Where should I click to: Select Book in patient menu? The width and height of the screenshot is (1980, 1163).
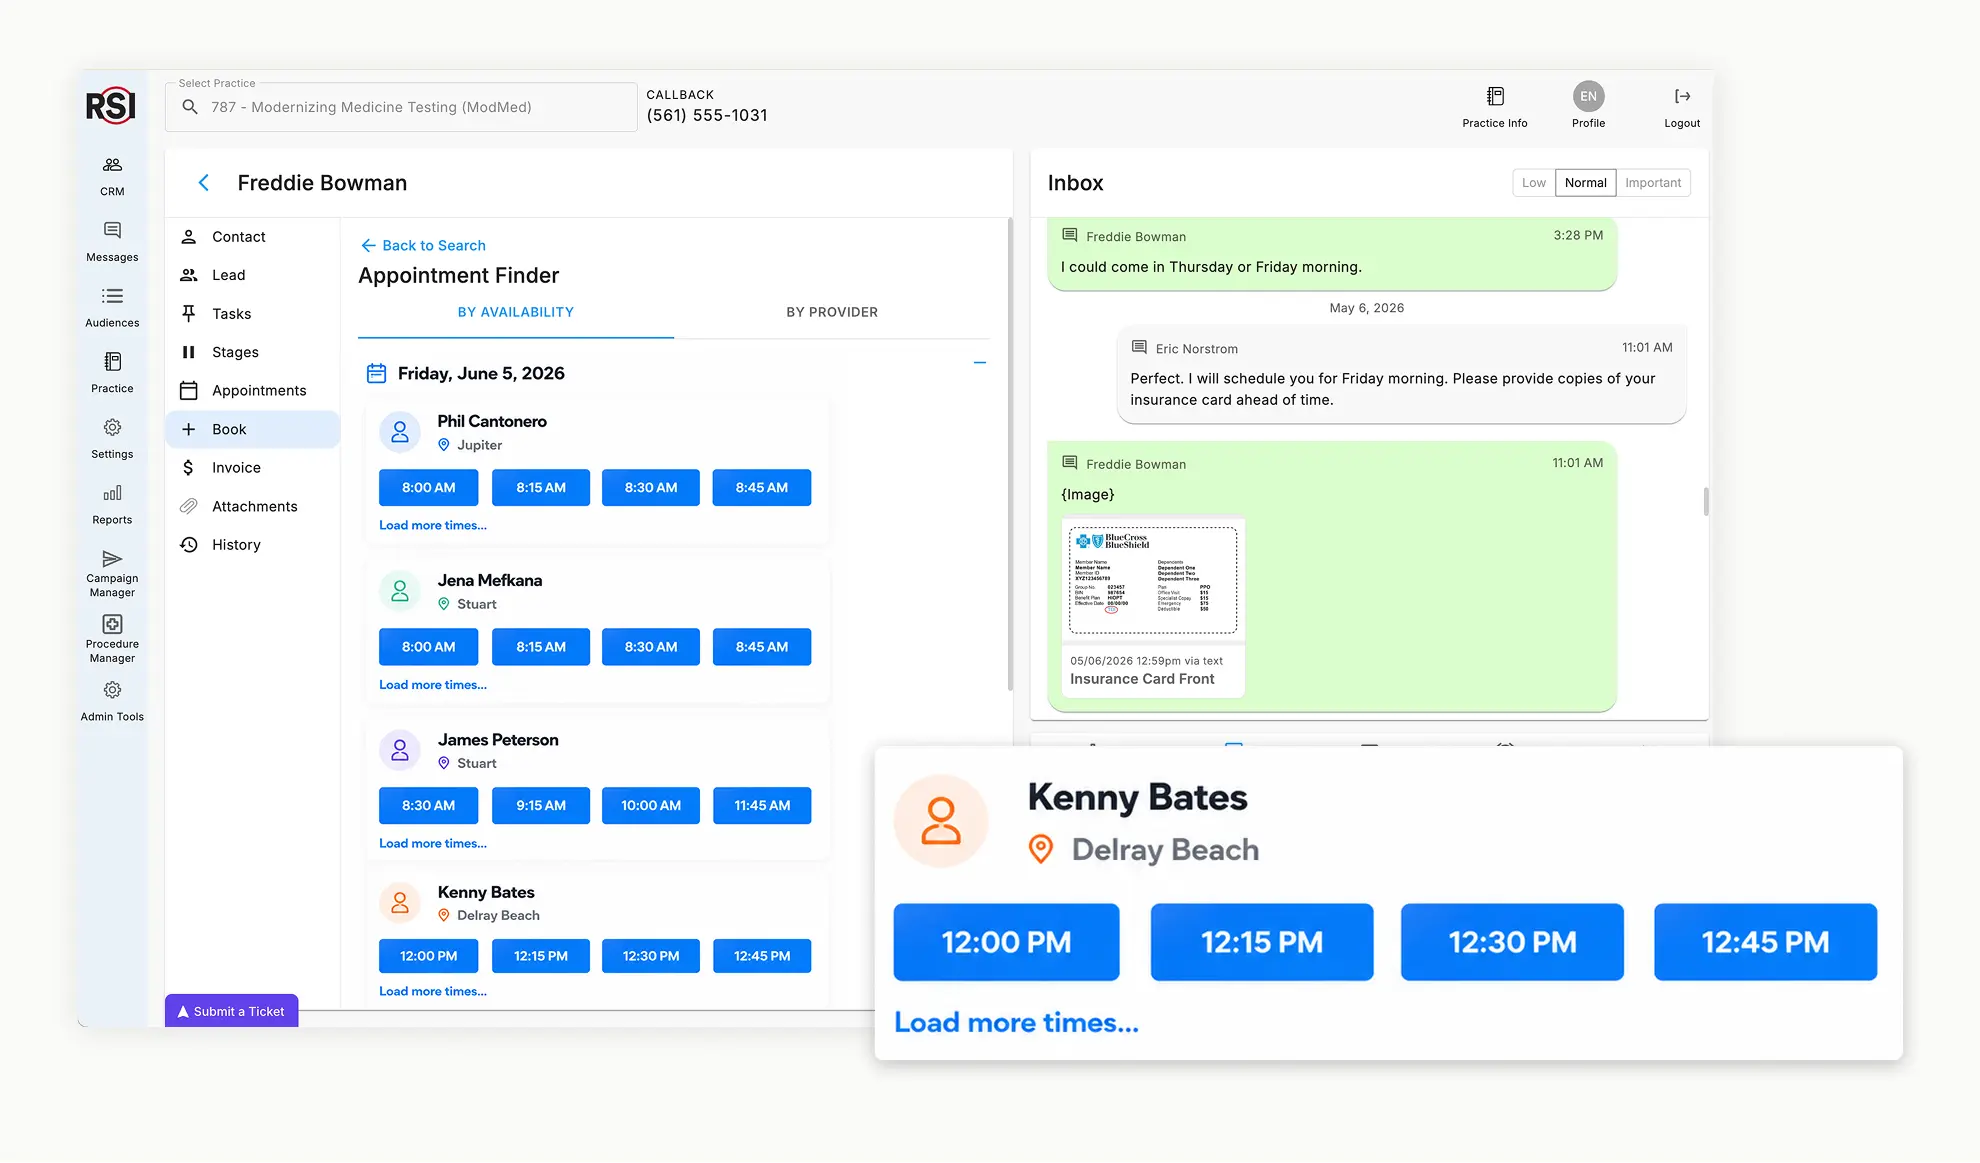point(253,429)
